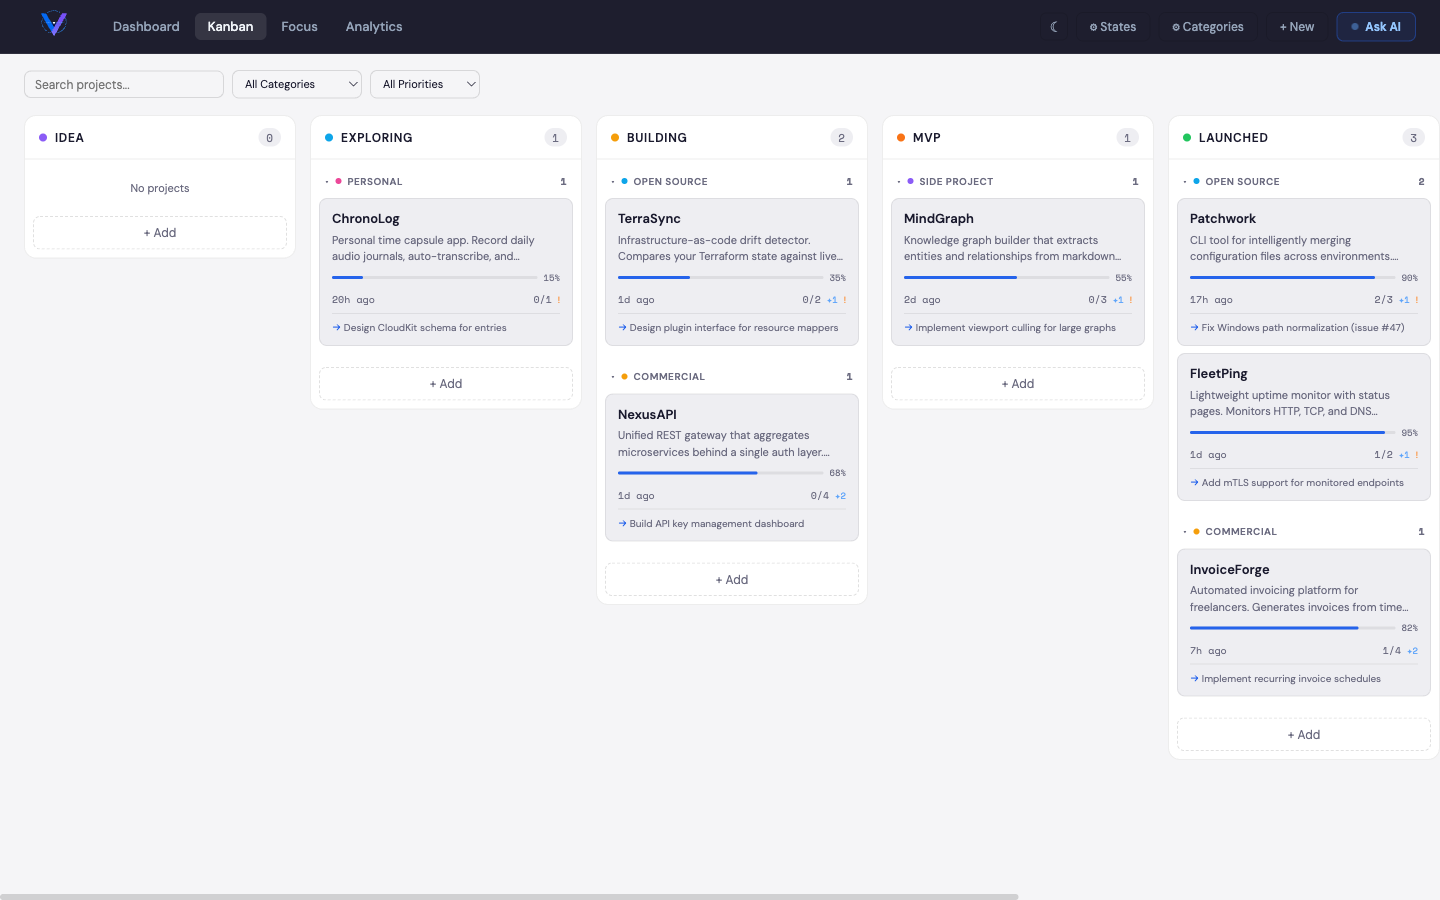Image resolution: width=1440 pixels, height=900 pixels.
Task: Click the green status dot beside LAUNCHED
Action: (1186, 137)
